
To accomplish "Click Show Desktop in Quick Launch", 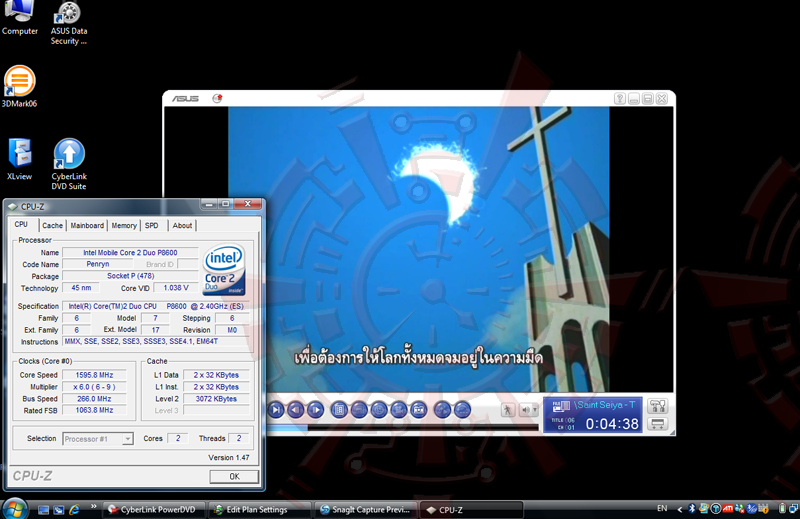I will coord(43,509).
